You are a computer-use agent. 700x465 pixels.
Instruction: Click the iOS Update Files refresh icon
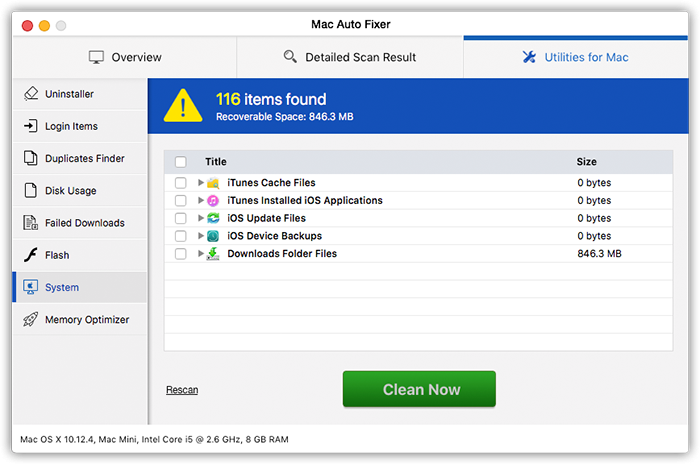[x=213, y=218]
